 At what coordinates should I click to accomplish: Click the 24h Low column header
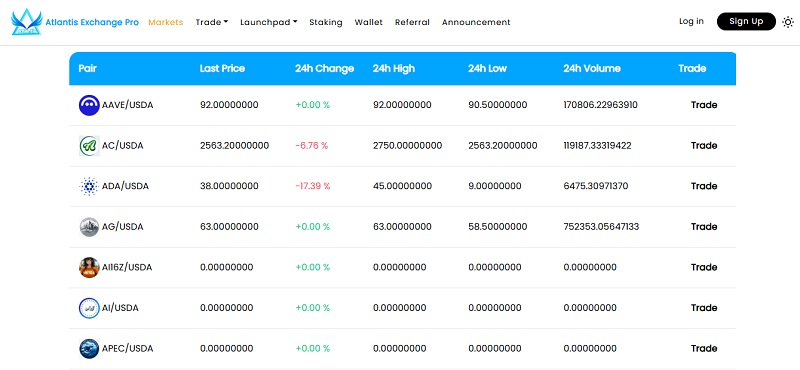click(x=487, y=68)
